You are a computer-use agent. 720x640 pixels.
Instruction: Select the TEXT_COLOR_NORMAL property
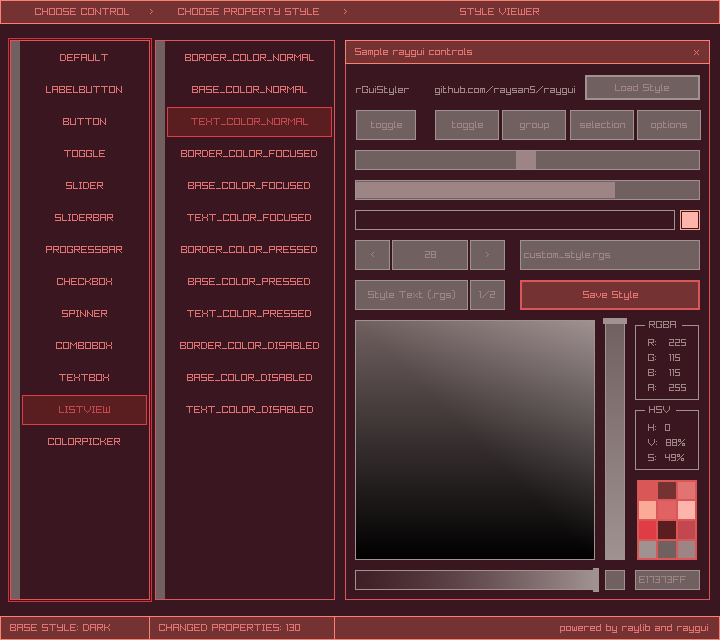(x=249, y=122)
